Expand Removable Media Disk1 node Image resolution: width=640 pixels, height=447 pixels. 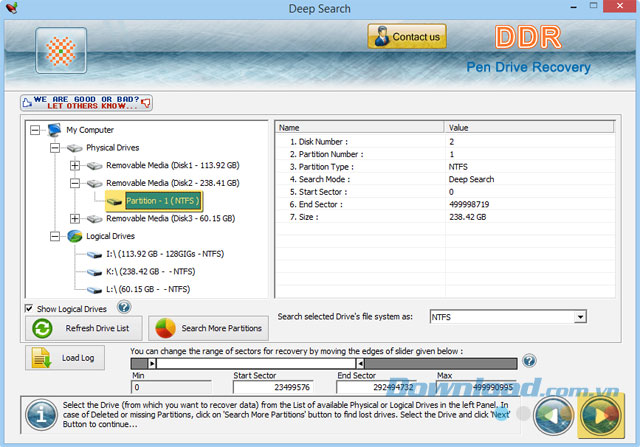pos(75,165)
